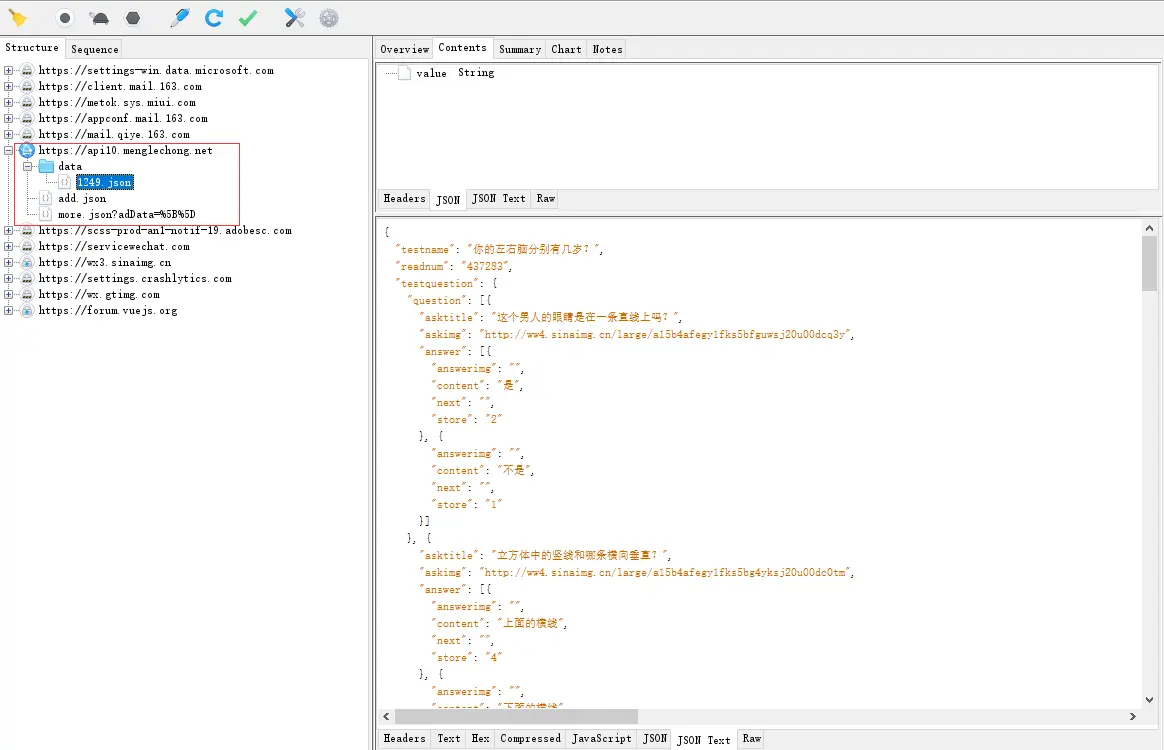Click the blue repeat request icon
Image resolution: width=1164 pixels, height=750 pixels.
214,18
